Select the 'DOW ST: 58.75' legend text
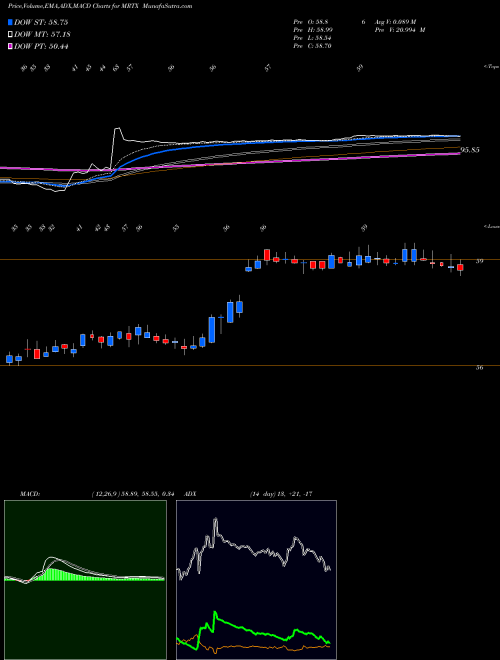Viewport: 500px width, 660px height. (x=41, y=22)
